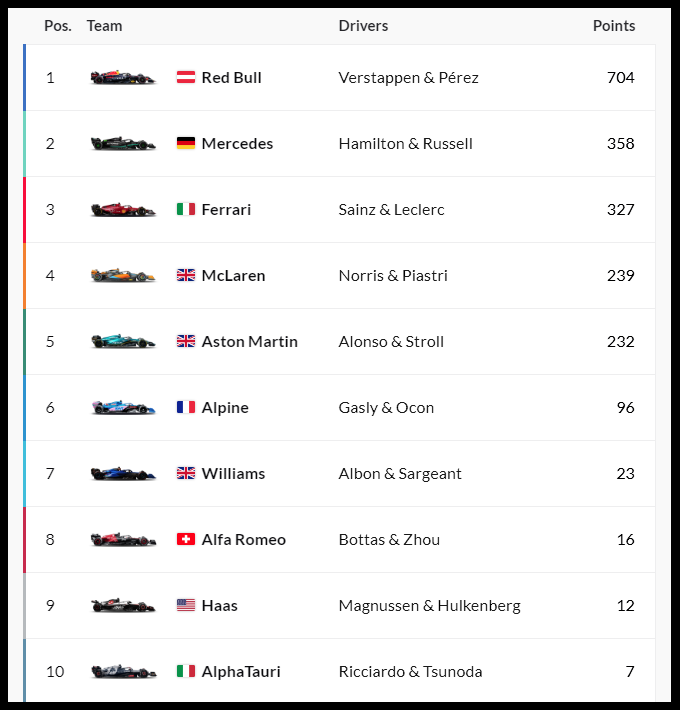Click the Williams blue car image

[x=123, y=474]
